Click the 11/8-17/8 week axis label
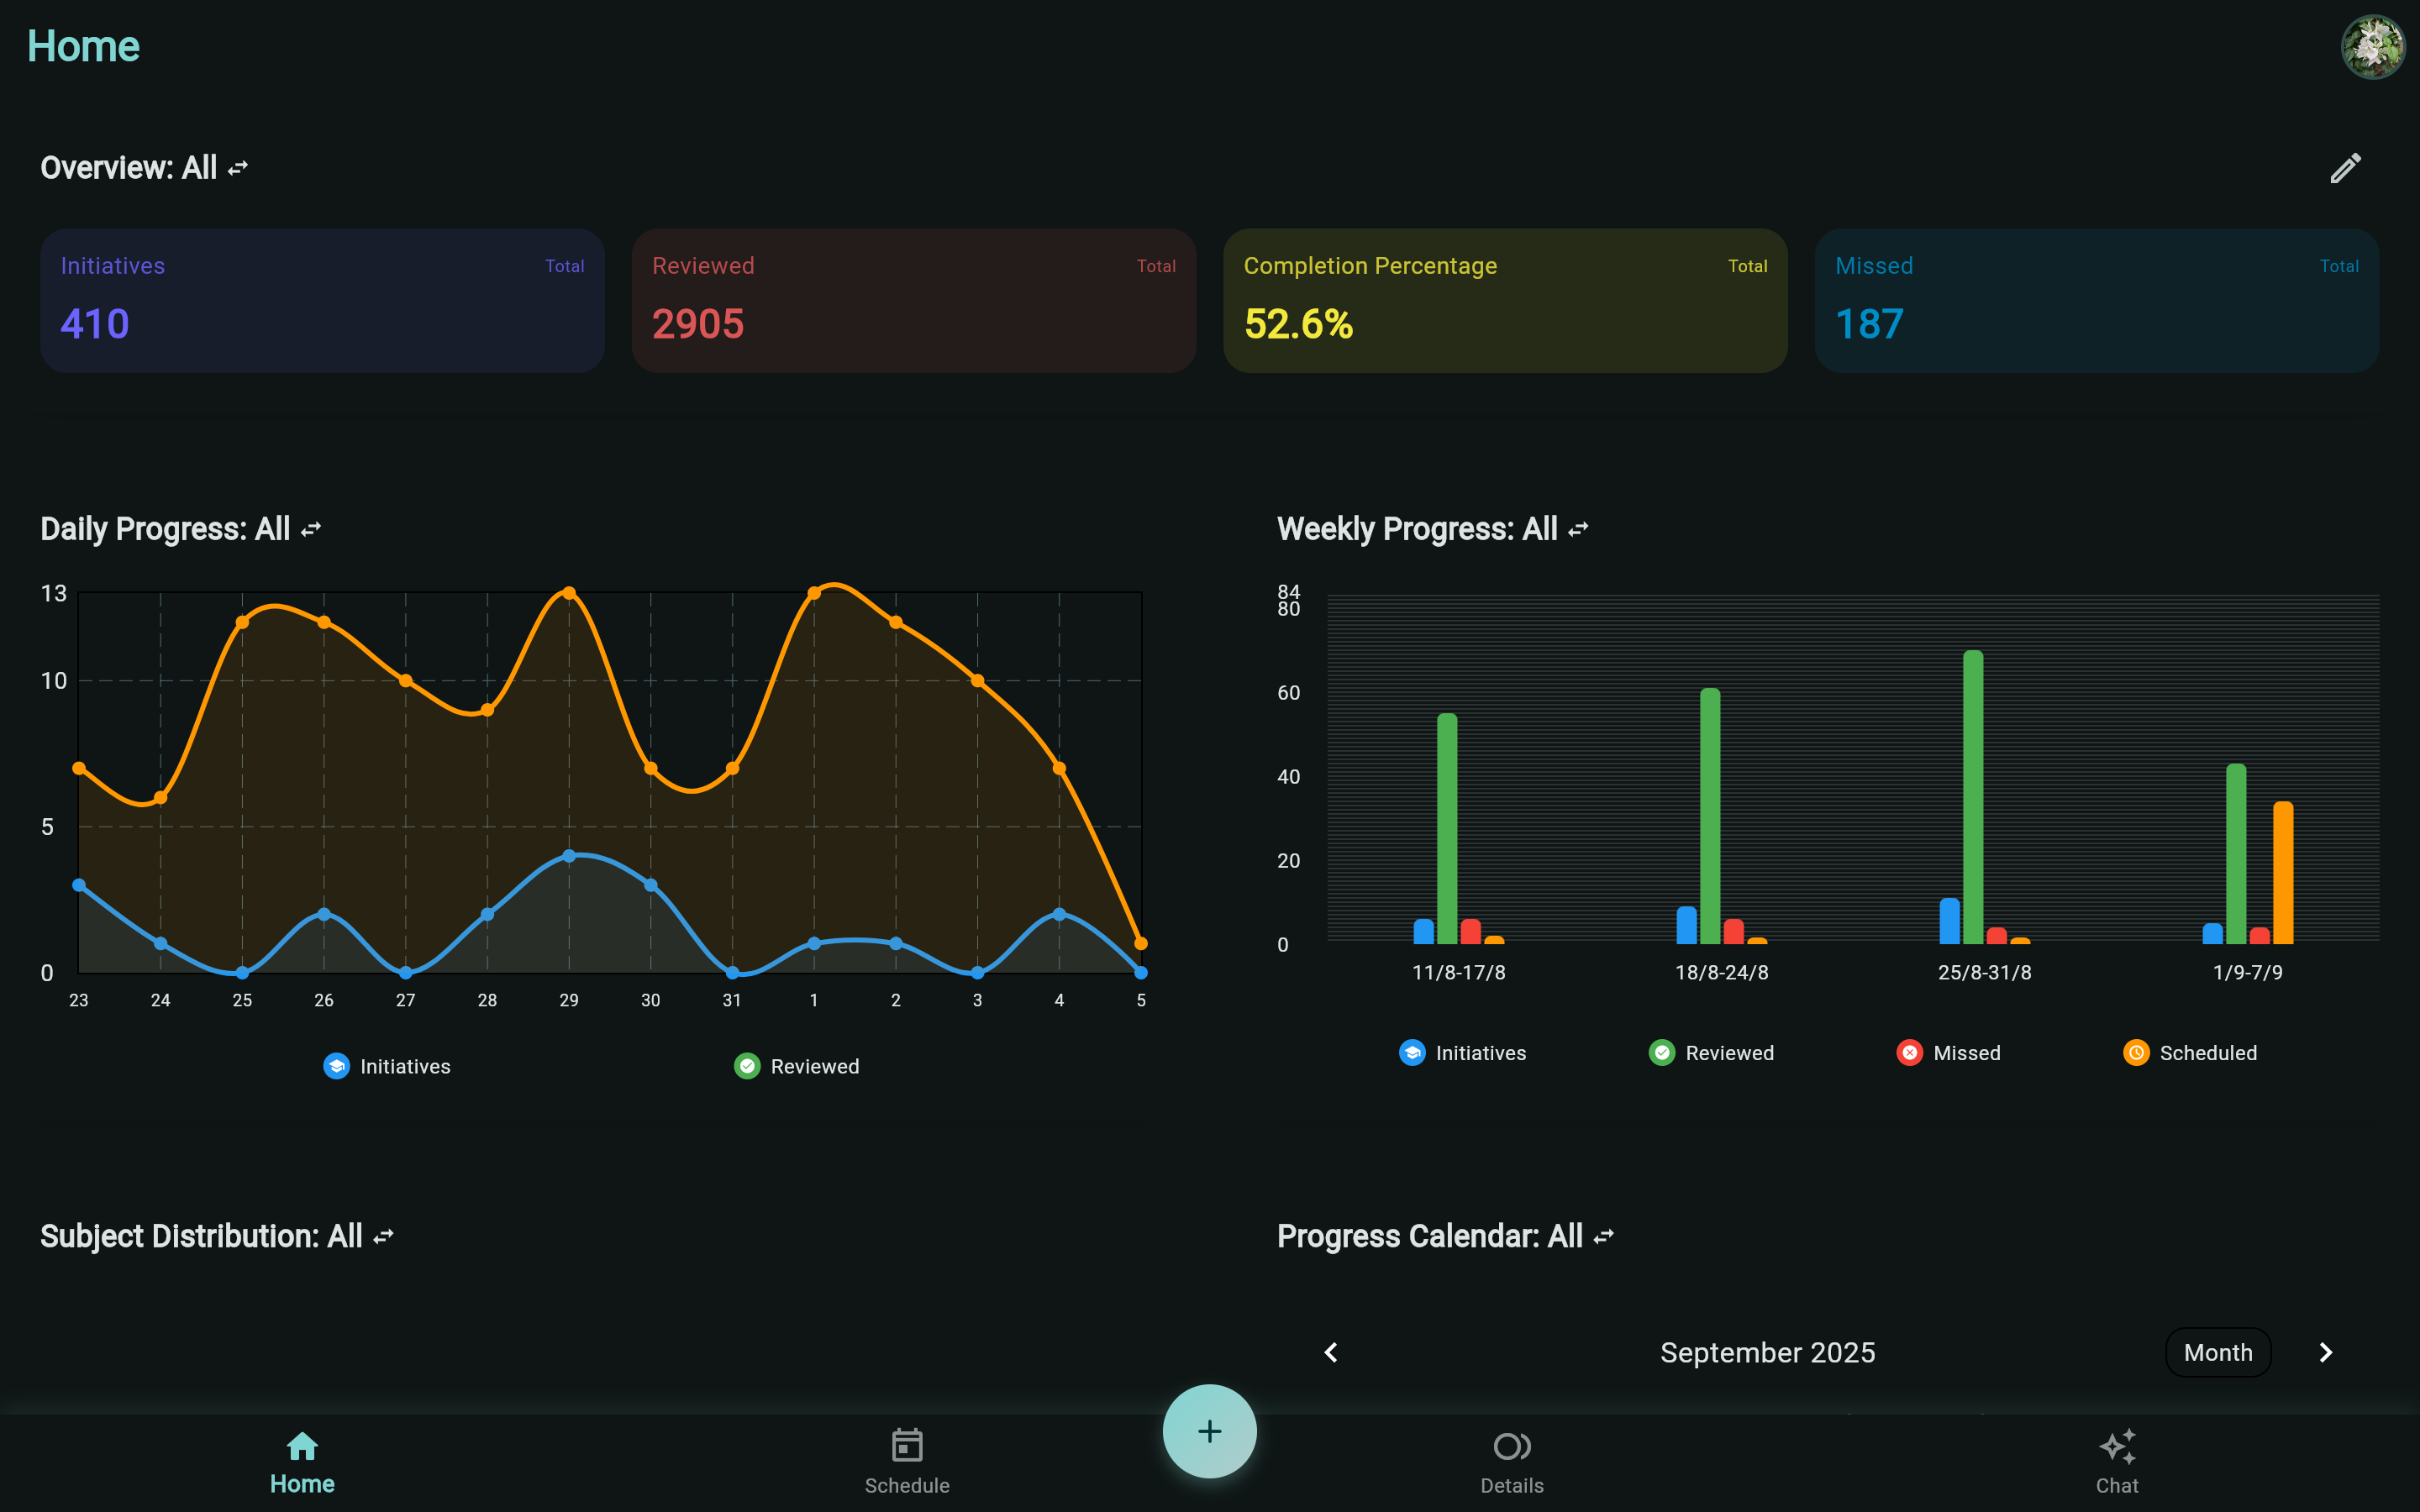This screenshot has width=2420, height=1512. coord(1458,972)
